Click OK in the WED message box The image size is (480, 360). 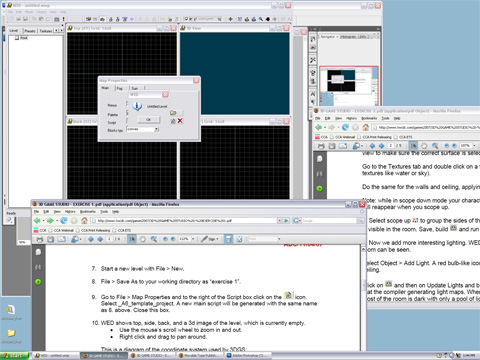coord(149,119)
